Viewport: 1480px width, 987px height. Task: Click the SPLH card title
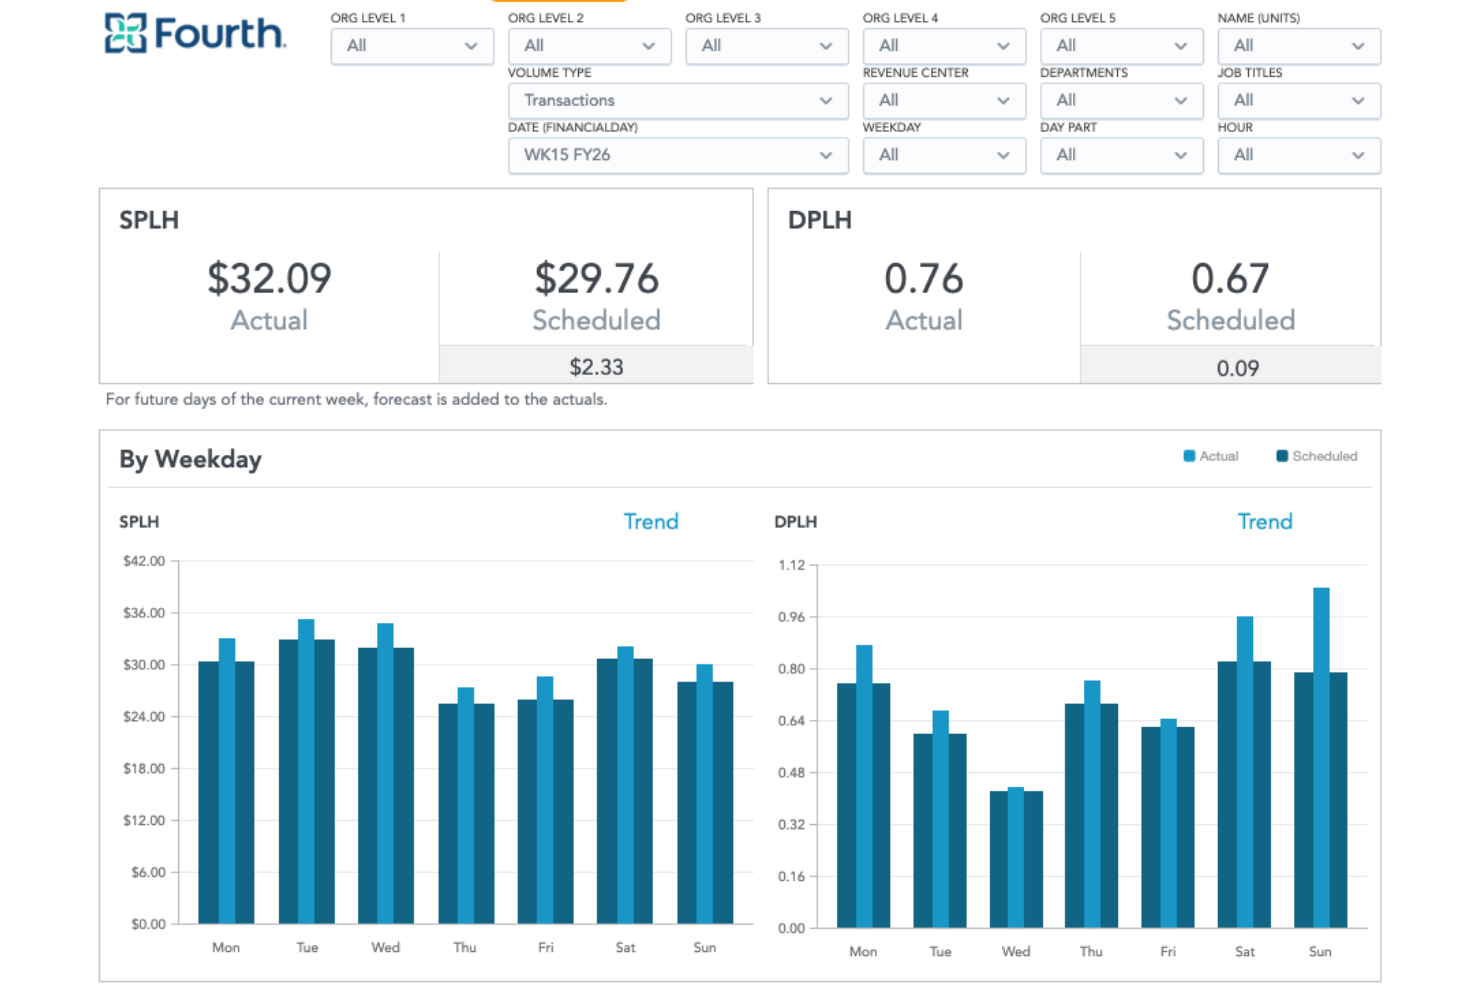click(x=149, y=220)
